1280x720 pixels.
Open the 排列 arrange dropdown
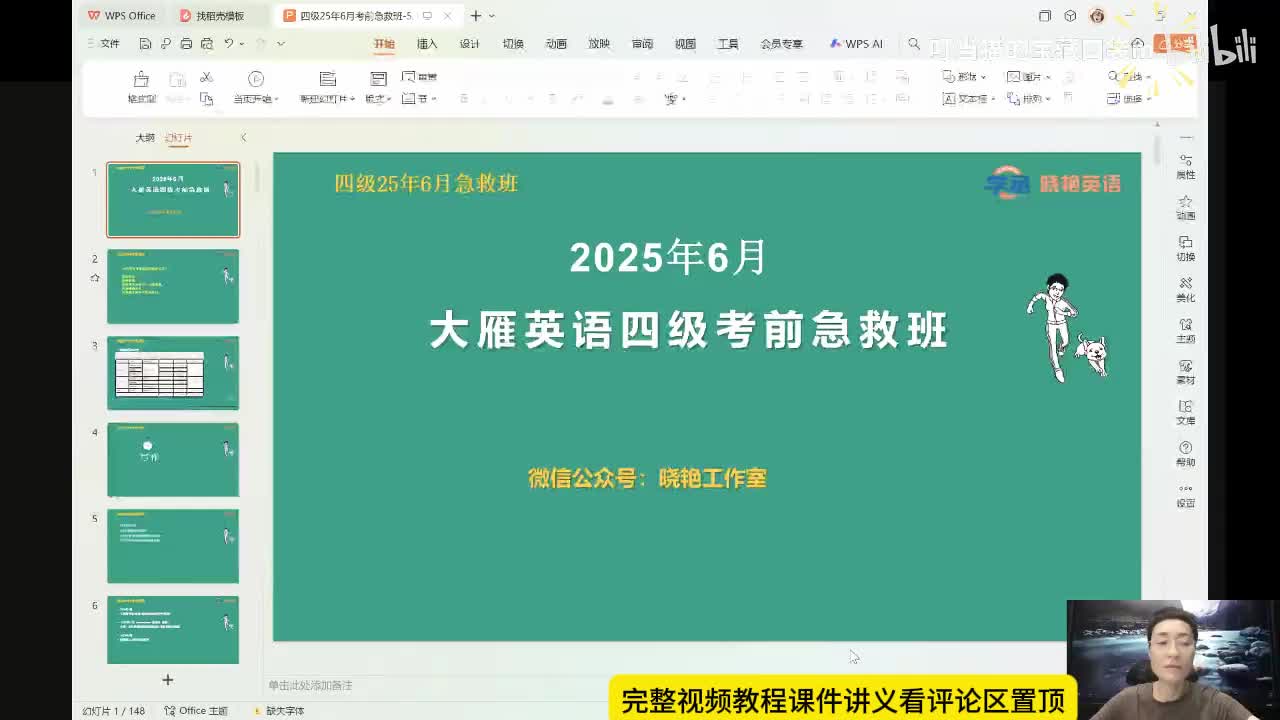click(1028, 98)
